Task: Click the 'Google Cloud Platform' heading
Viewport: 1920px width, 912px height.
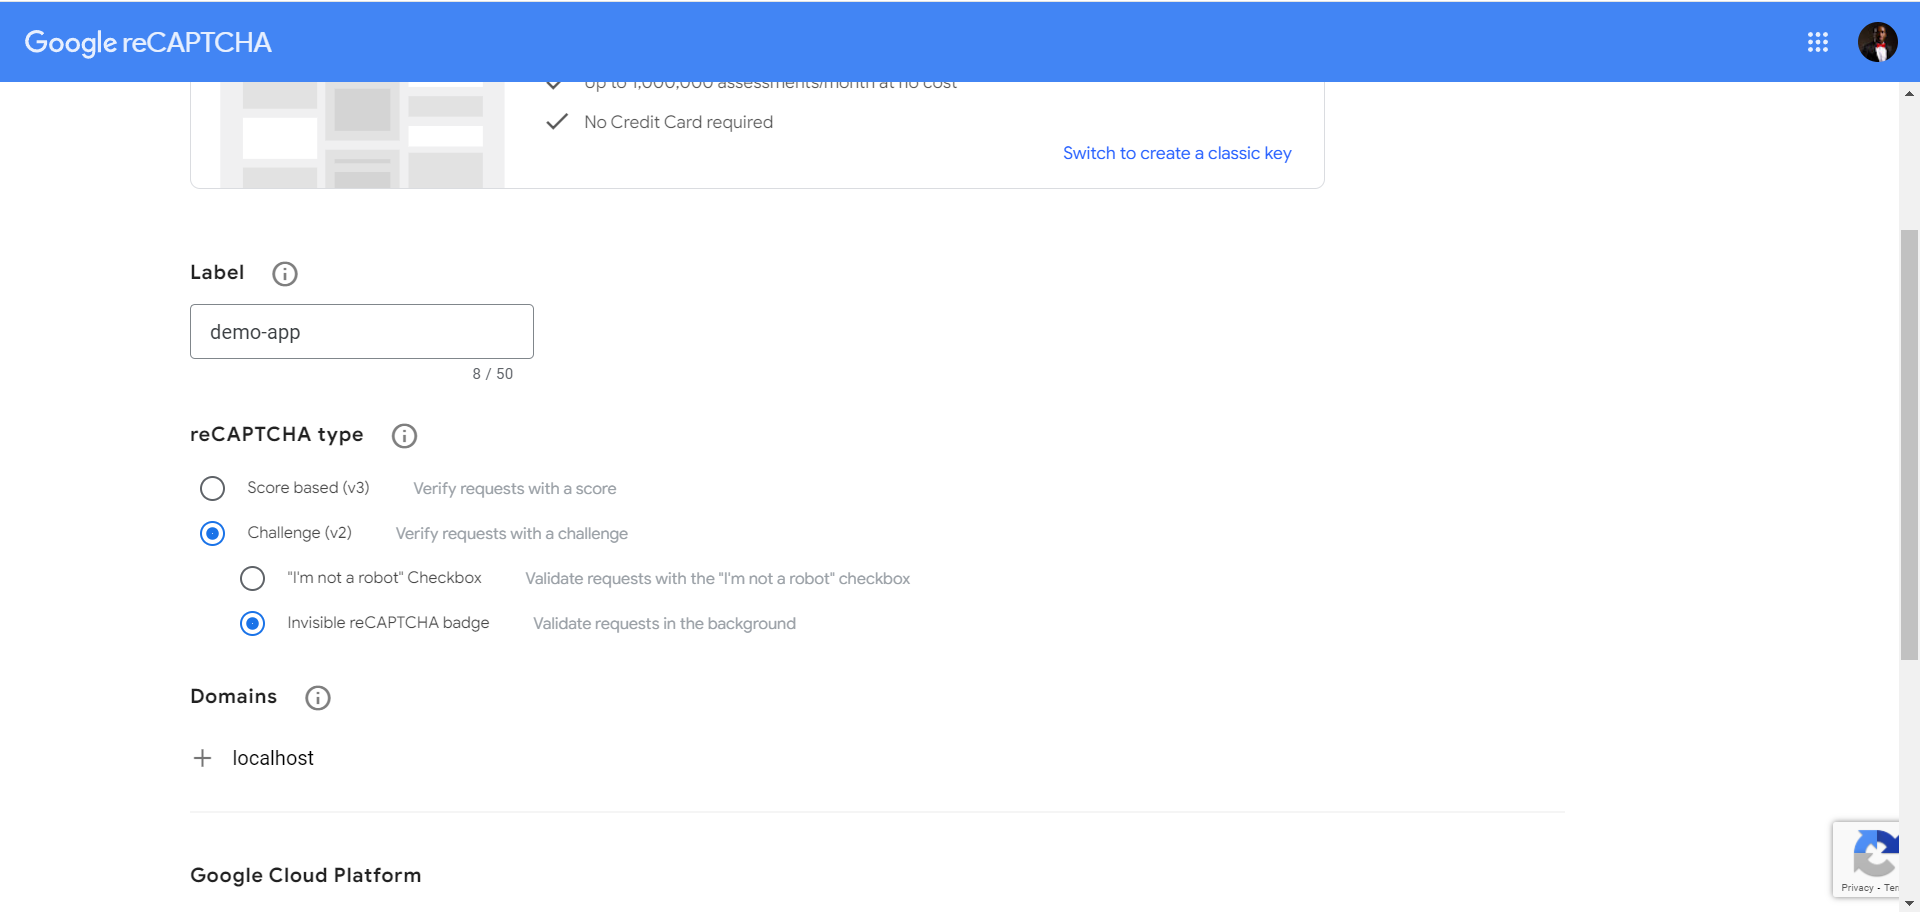Action: pos(306,875)
